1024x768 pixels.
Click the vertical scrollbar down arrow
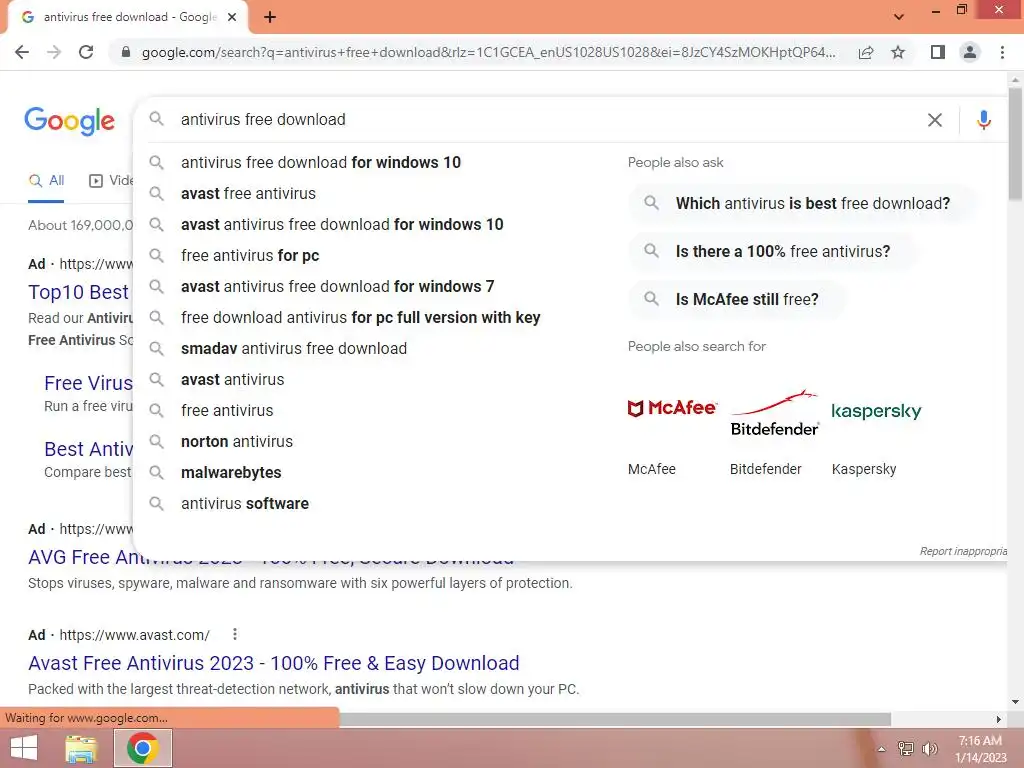tap(1015, 703)
